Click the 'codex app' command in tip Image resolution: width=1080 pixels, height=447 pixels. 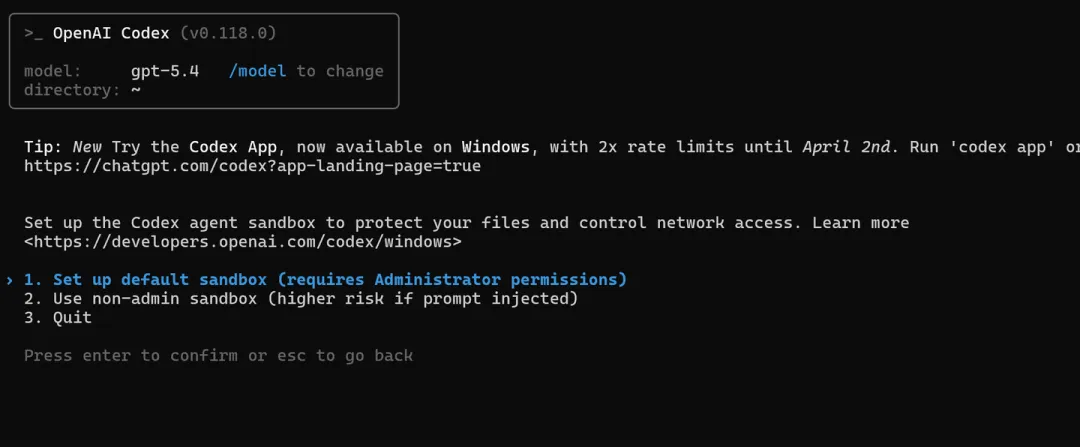tap(1000, 147)
